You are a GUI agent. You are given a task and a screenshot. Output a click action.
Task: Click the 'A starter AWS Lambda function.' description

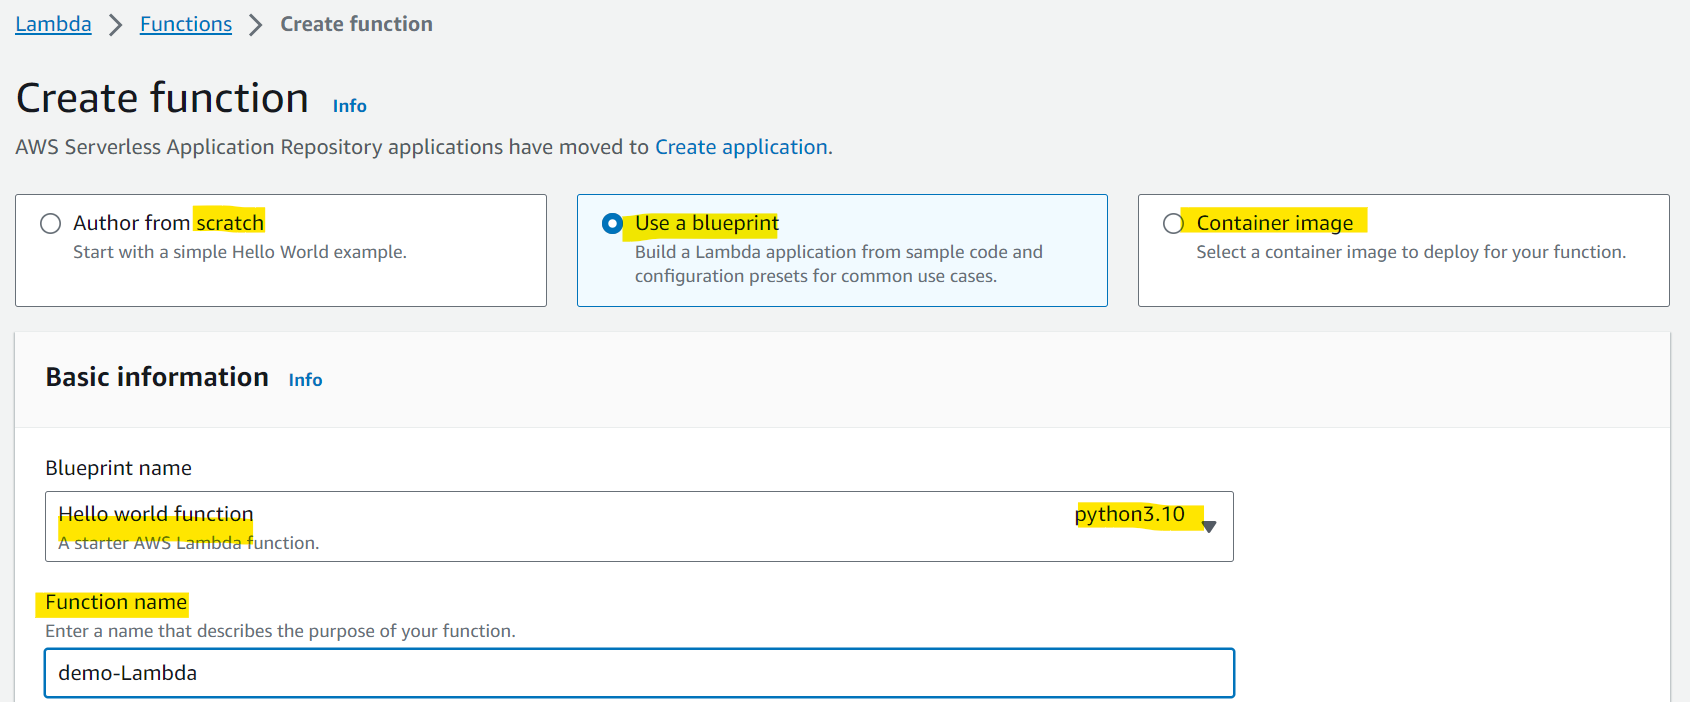pyautogui.click(x=189, y=543)
